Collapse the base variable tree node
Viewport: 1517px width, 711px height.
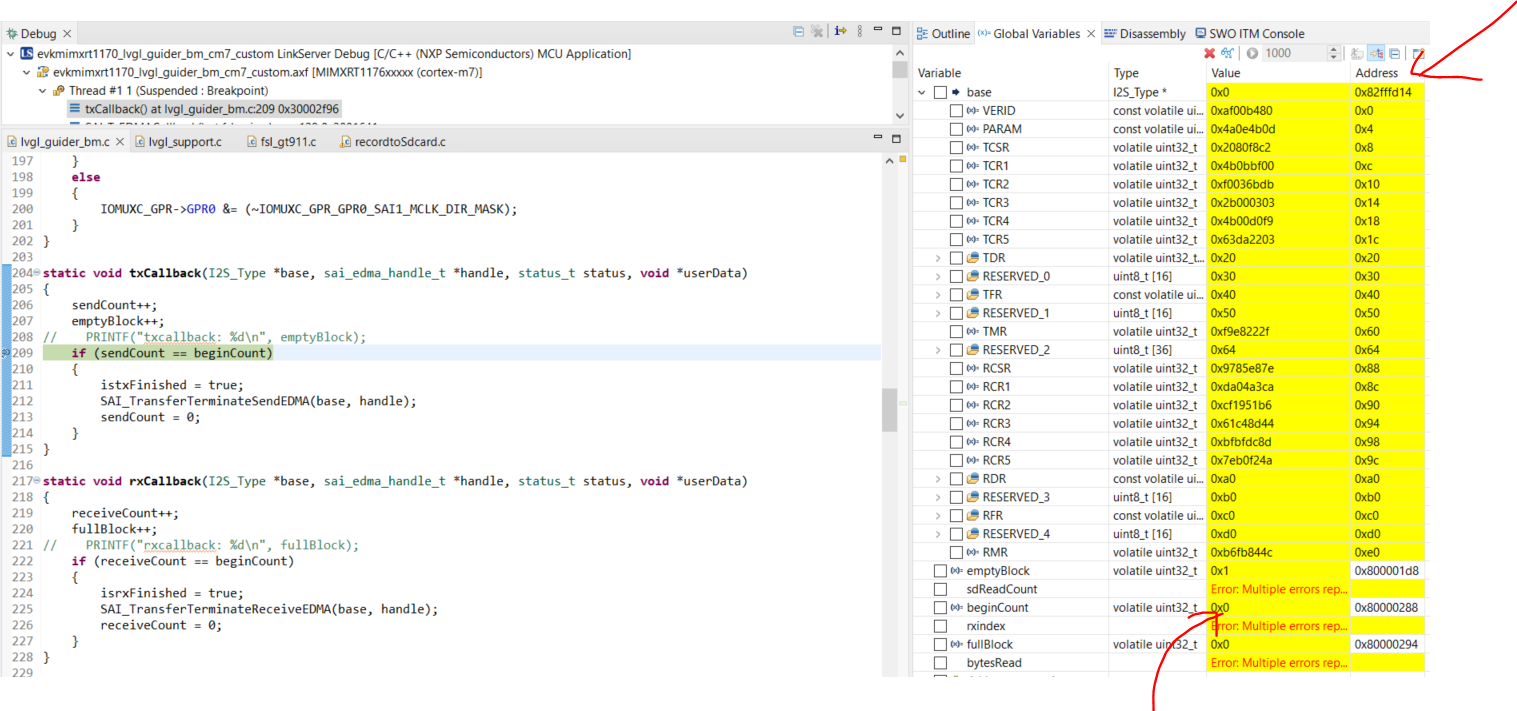click(922, 92)
